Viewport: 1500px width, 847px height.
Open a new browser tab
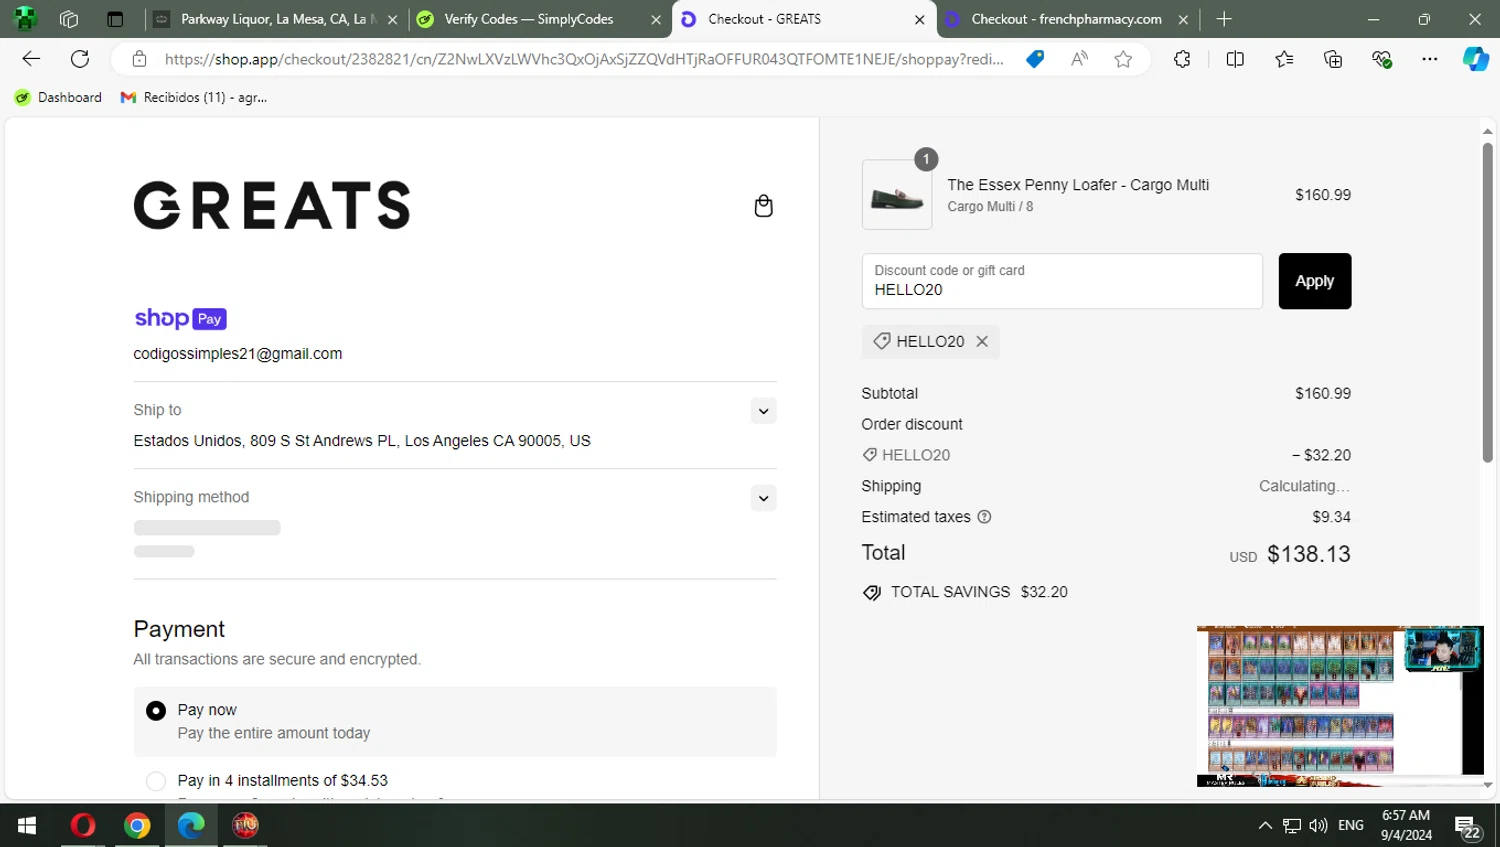click(1224, 19)
